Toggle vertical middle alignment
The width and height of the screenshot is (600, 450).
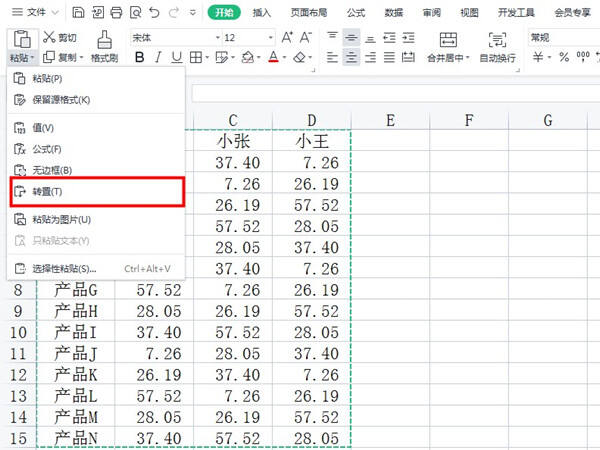pyautogui.click(x=351, y=37)
